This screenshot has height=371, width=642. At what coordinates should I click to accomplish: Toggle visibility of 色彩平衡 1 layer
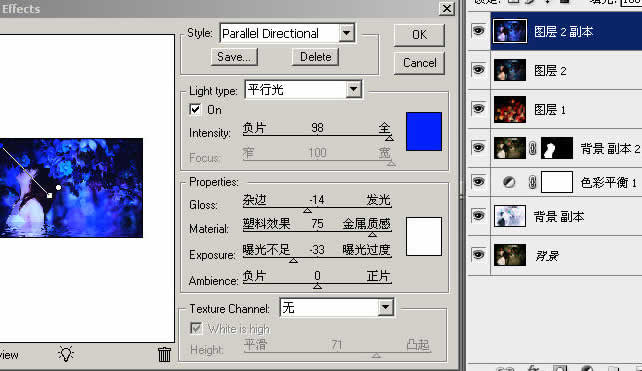tap(478, 181)
